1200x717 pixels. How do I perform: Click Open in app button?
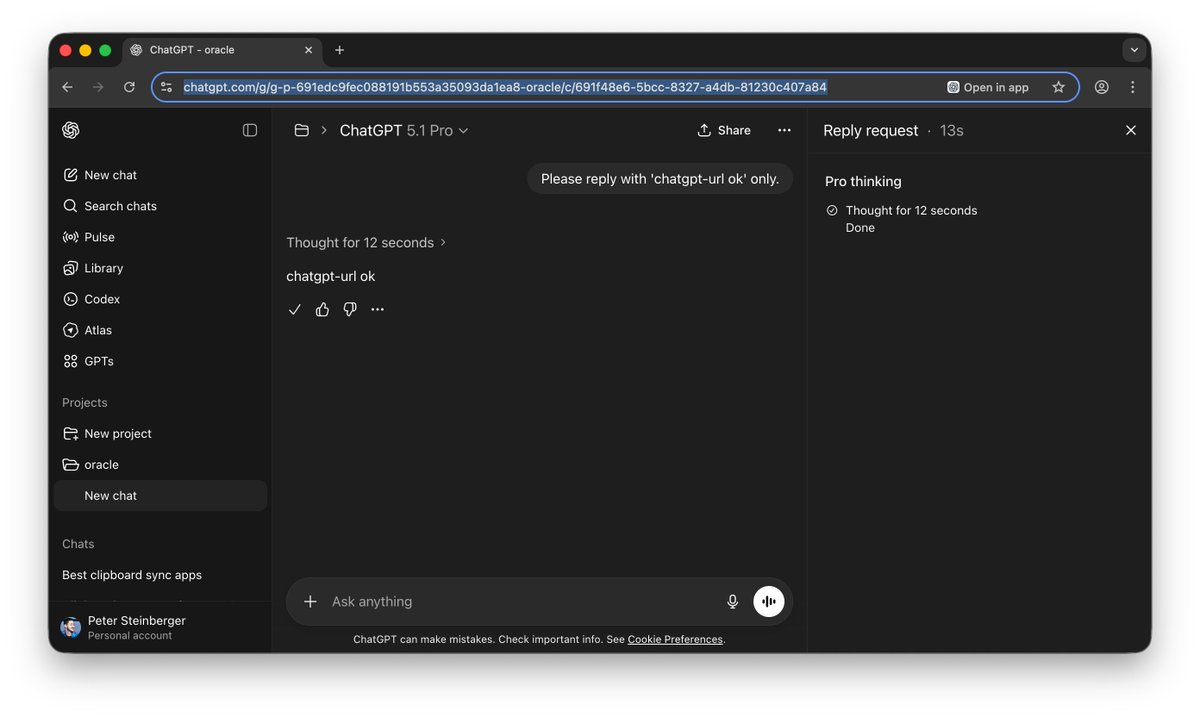coord(988,87)
